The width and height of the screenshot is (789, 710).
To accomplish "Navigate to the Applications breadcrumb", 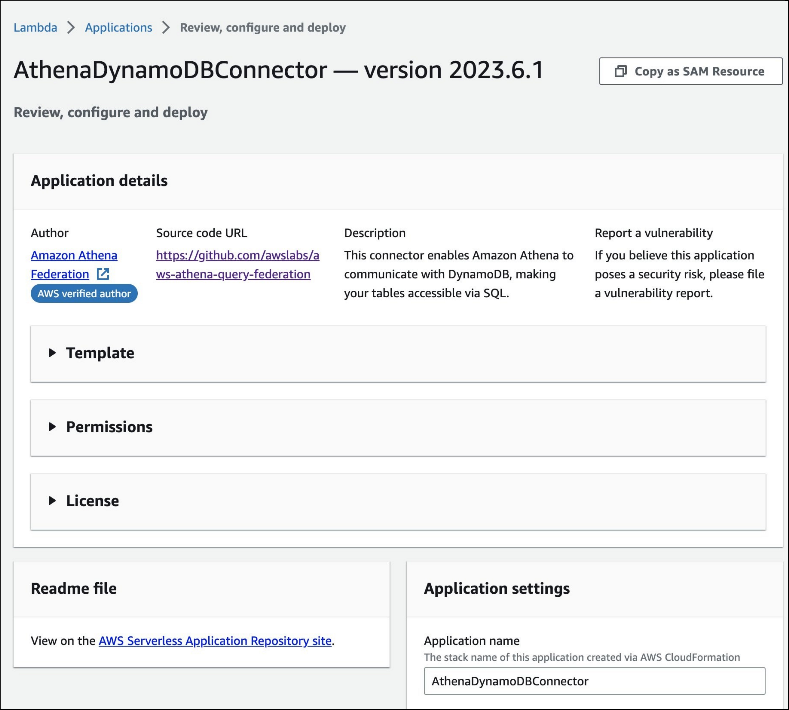I will click(x=118, y=28).
